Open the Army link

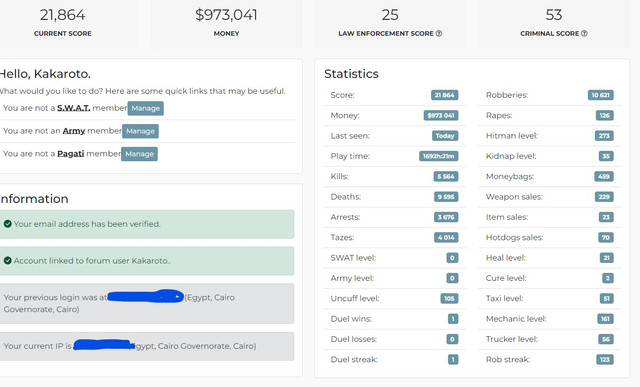[x=74, y=131]
